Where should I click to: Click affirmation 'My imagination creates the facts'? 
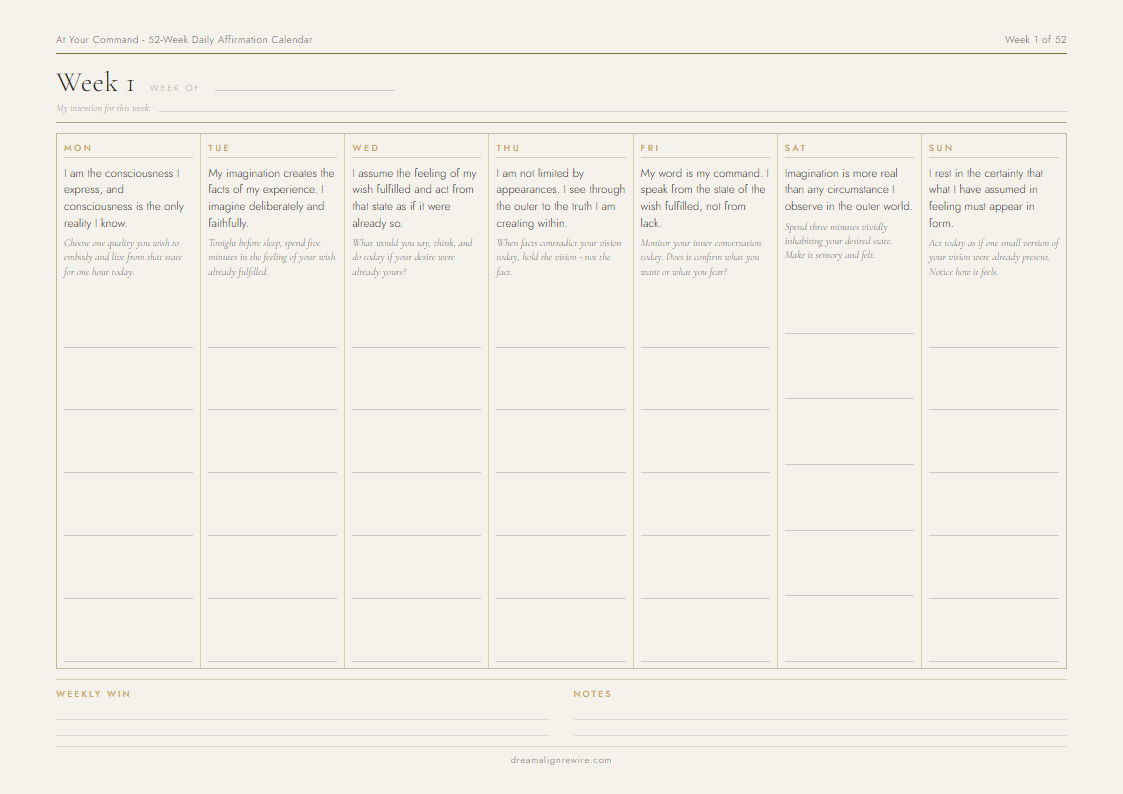pos(271,198)
